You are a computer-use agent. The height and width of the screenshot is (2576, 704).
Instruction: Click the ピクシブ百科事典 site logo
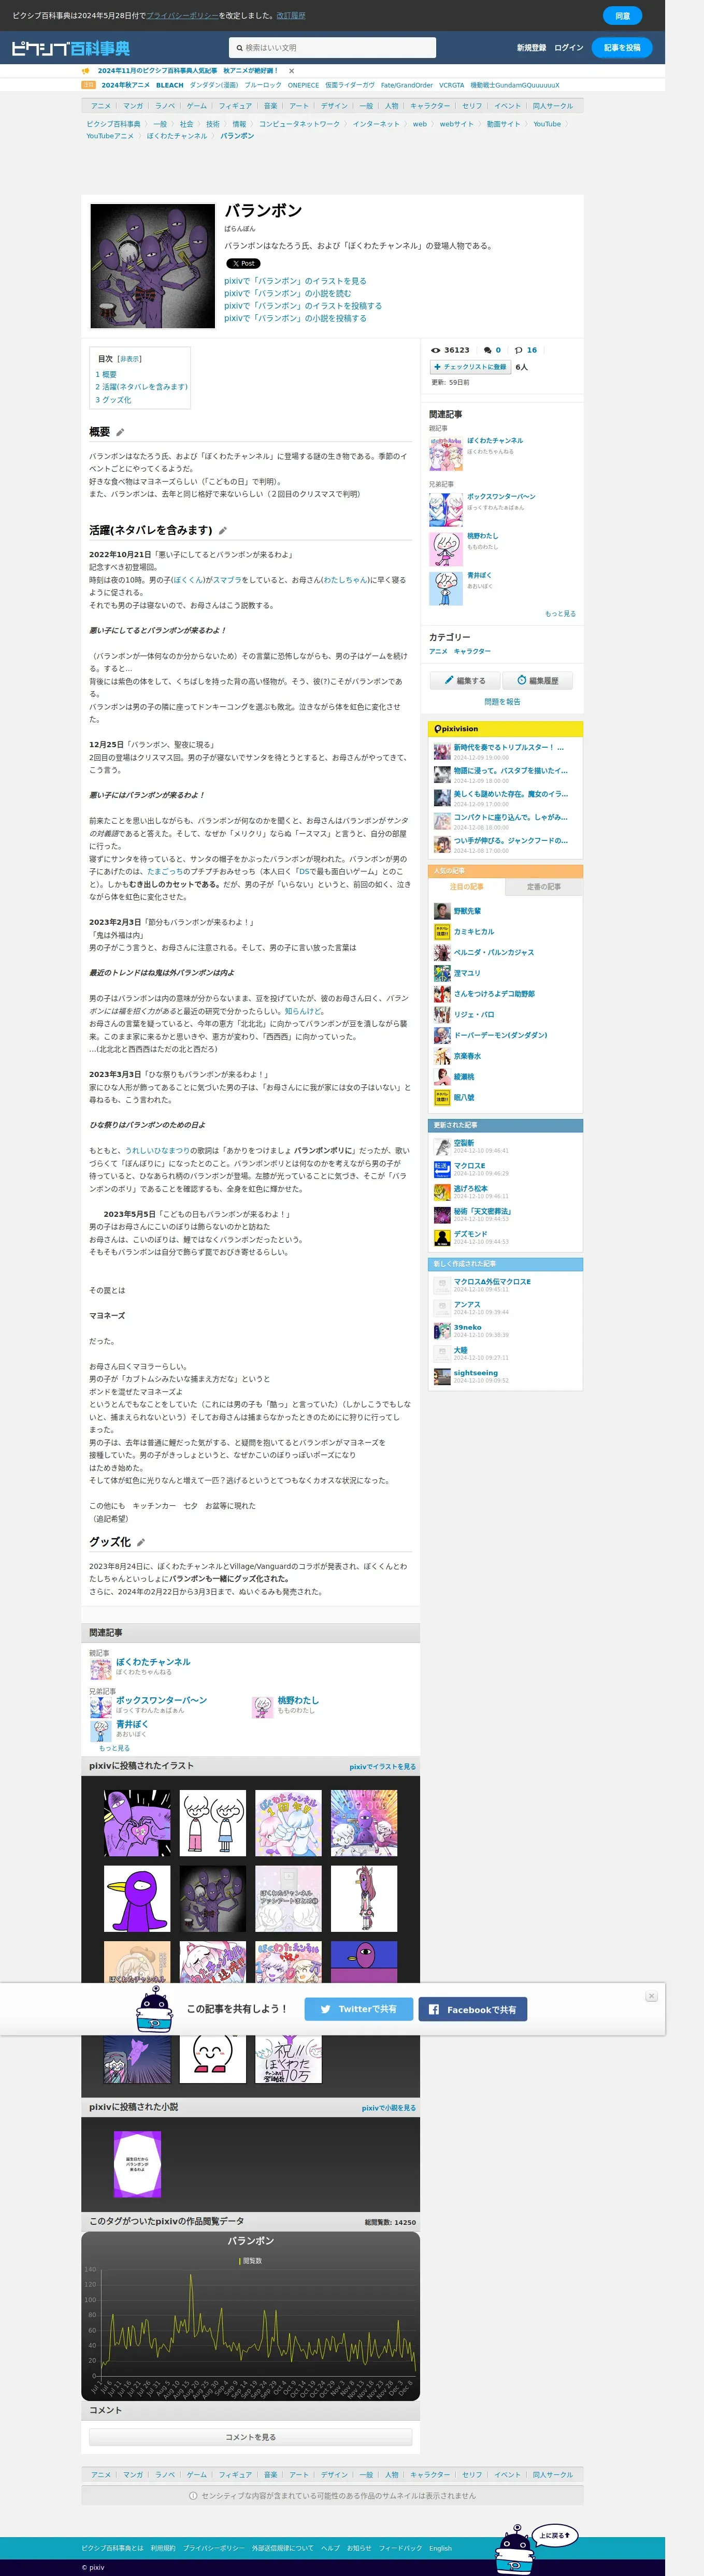pos(70,48)
